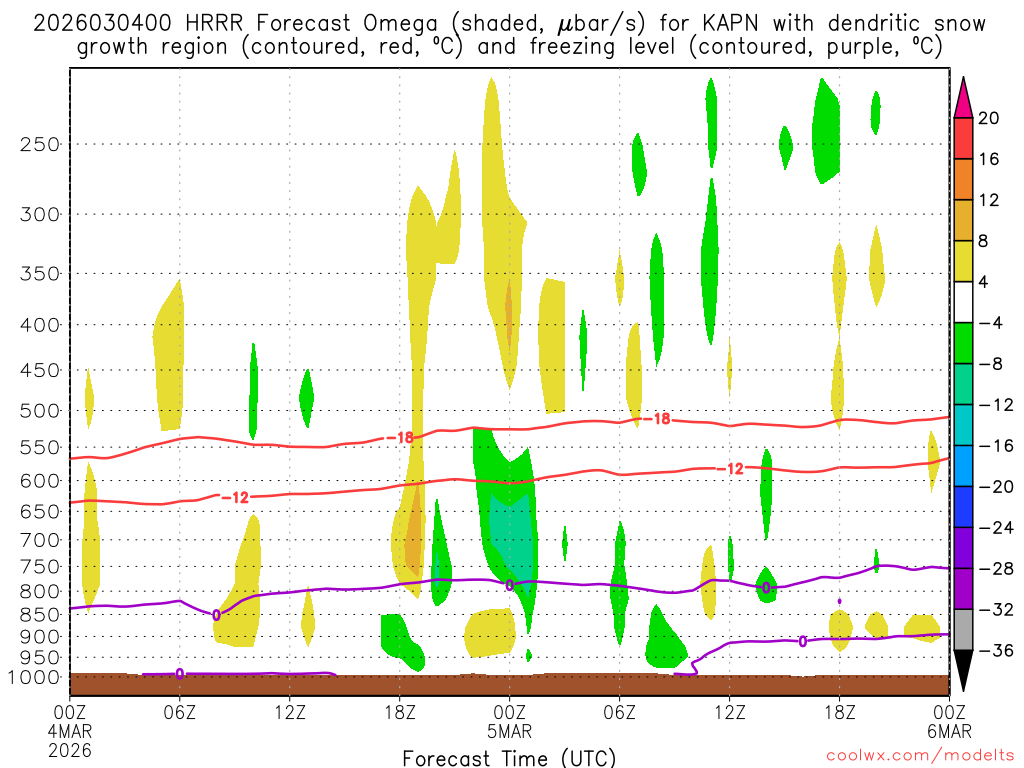Click the black bottom arrow of colorbar
The width and height of the screenshot is (1024, 768).
(x=963, y=671)
